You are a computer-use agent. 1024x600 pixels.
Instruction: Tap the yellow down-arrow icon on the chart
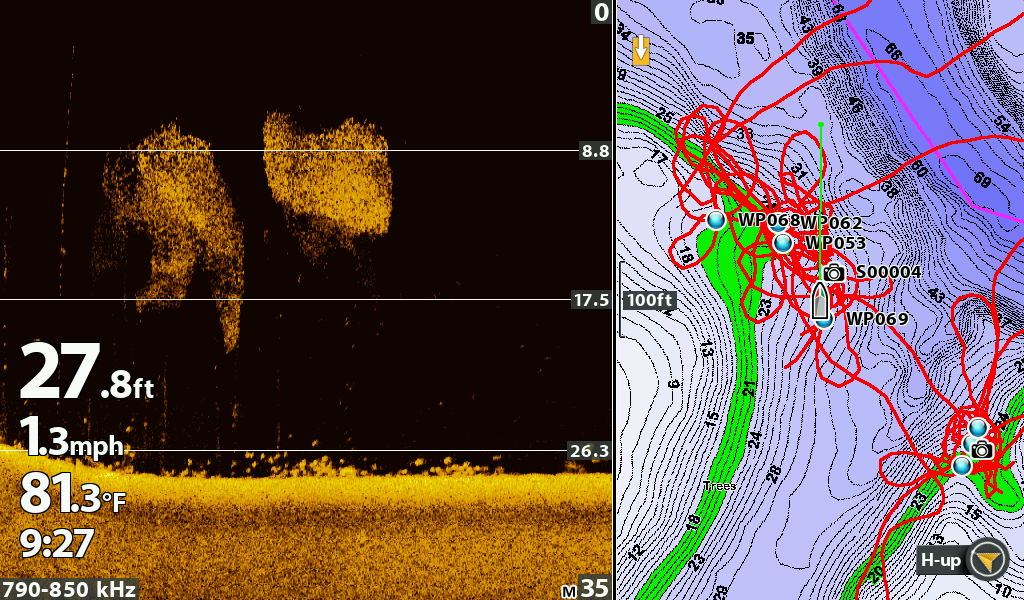pos(641,50)
